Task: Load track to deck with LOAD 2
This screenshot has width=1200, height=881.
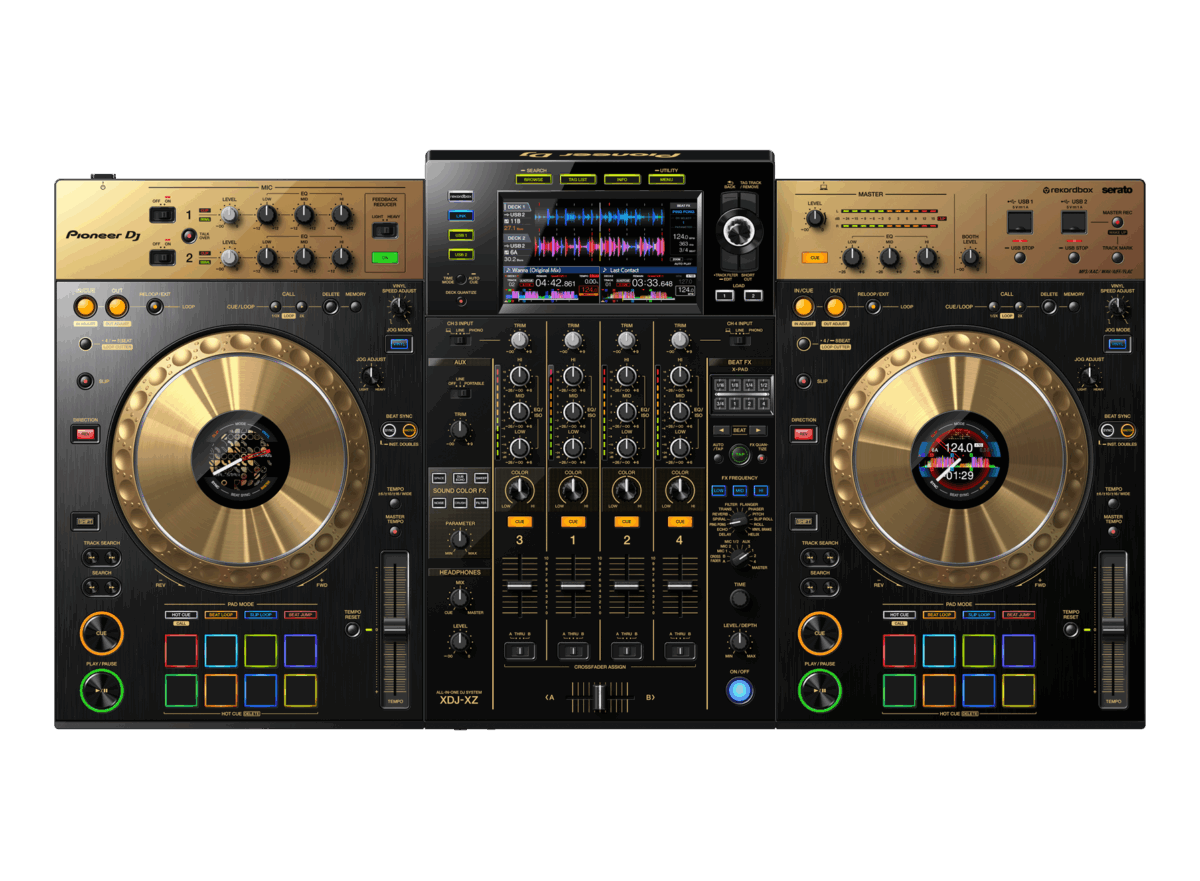Action: pyautogui.click(x=753, y=296)
